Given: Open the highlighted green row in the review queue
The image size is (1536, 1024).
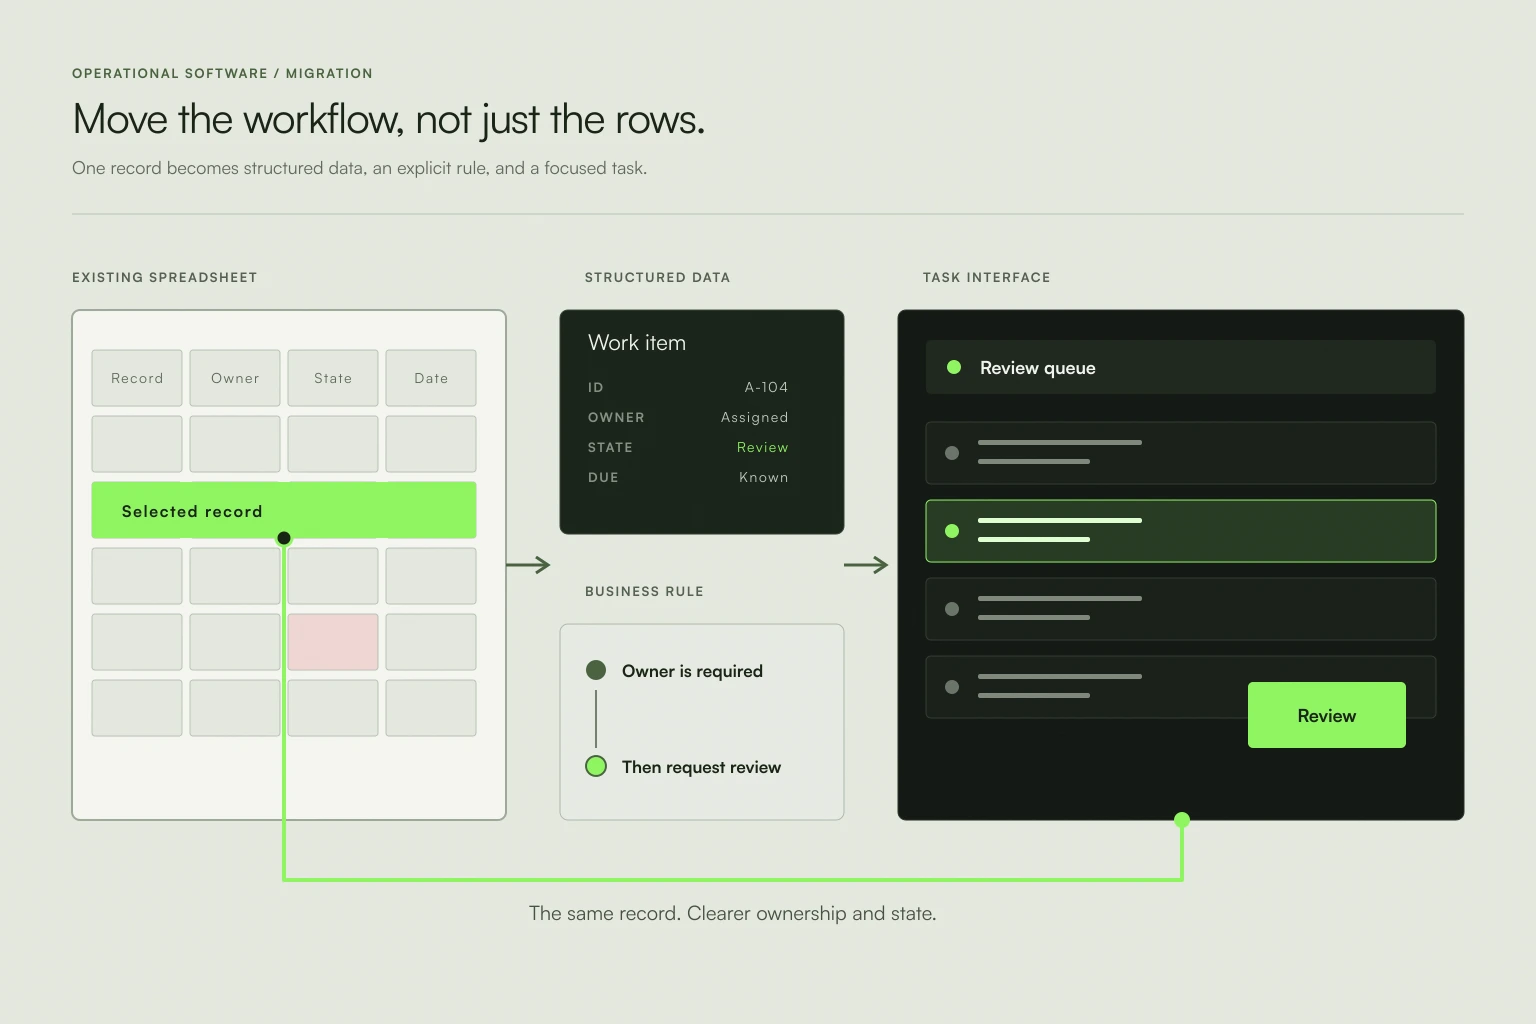Looking at the screenshot, I should click(1180, 531).
